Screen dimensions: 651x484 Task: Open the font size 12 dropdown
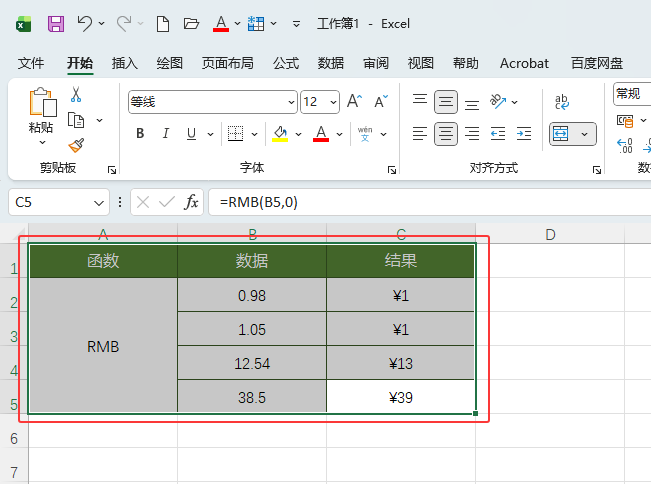(x=333, y=102)
